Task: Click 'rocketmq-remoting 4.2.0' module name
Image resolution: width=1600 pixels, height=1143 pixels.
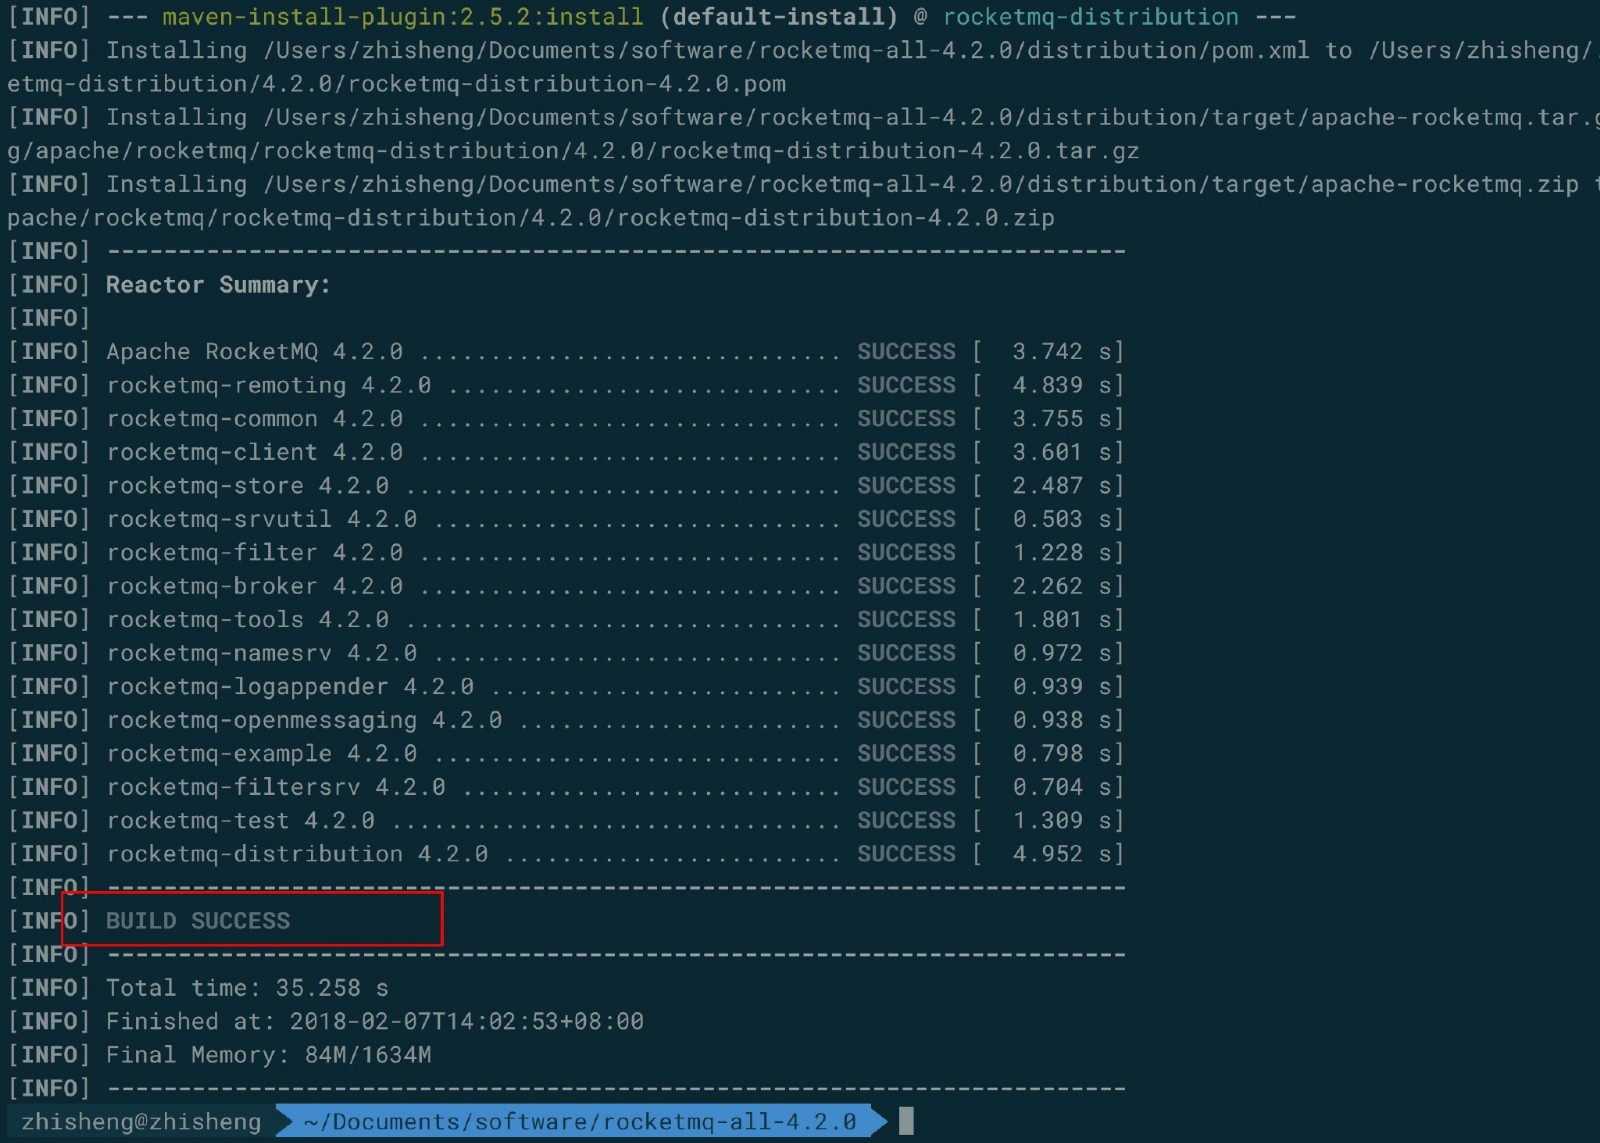Action: [269, 385]
